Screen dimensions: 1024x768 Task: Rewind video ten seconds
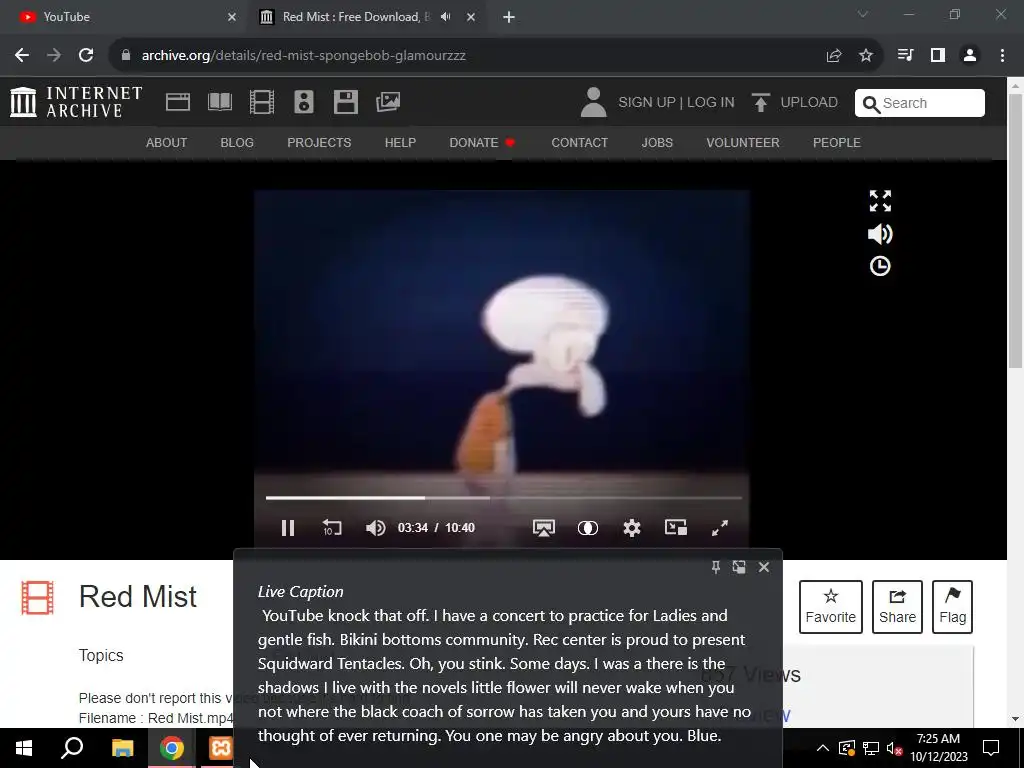click(332, 528)
